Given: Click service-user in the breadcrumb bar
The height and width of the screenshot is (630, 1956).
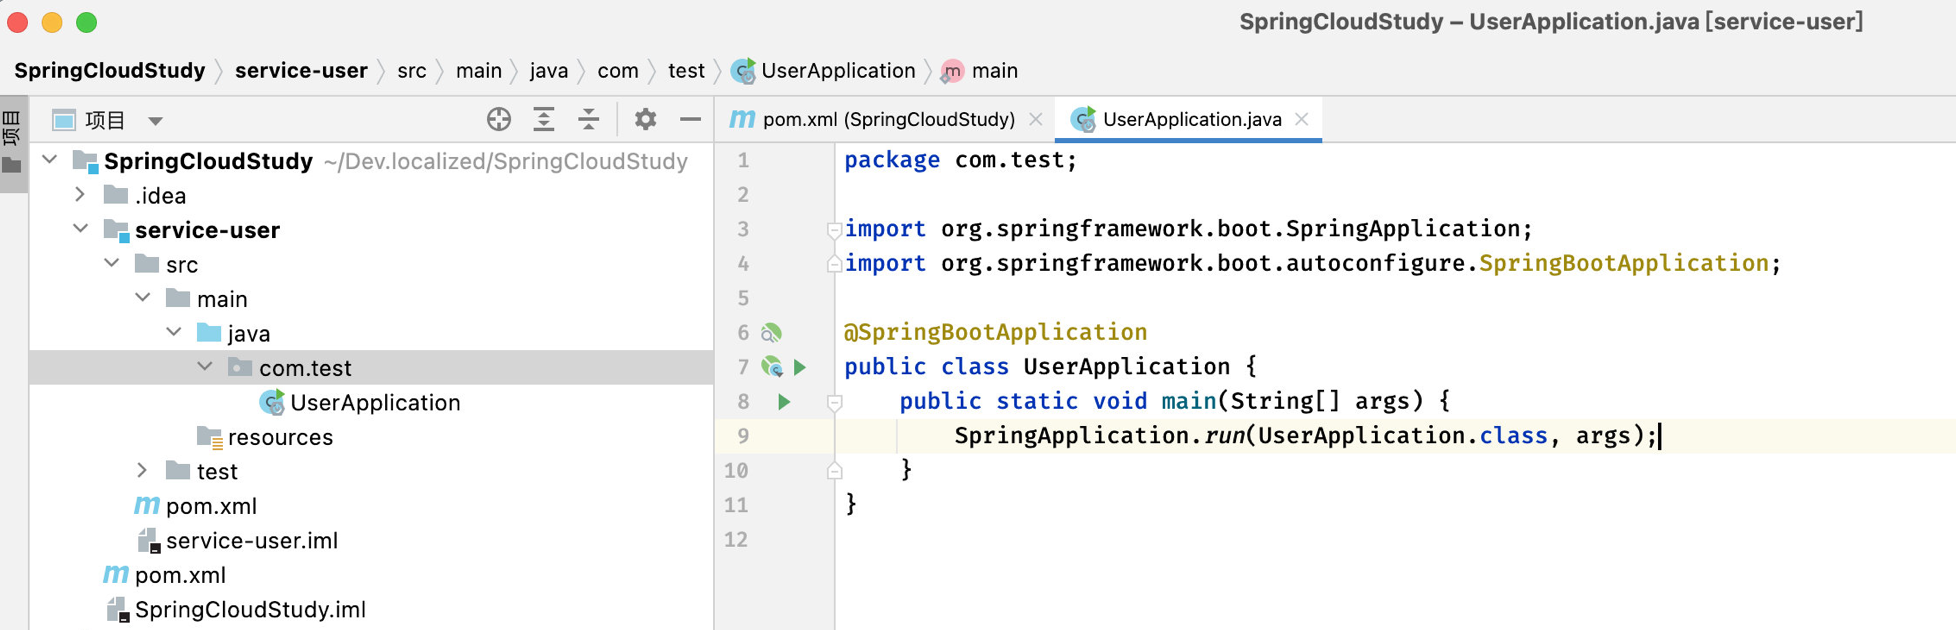Looking at the screenshot, I should 301,71.
